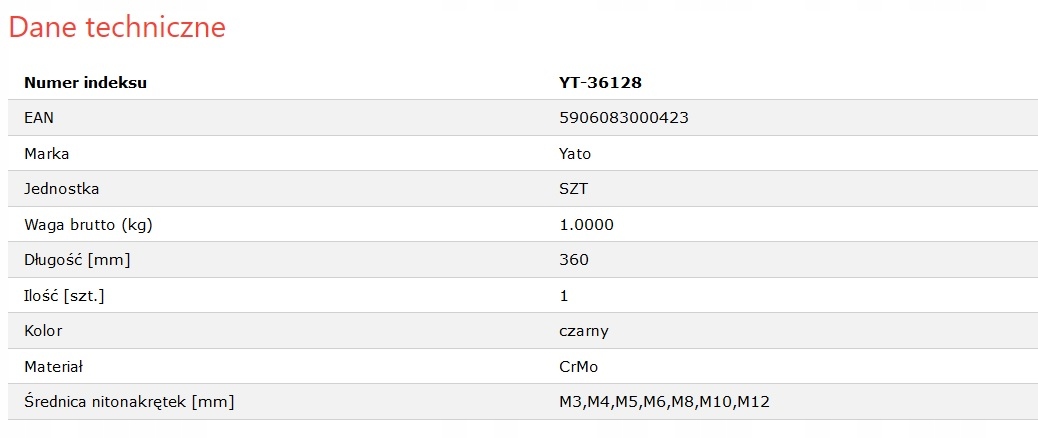Click the "Jednostka" row label
Image resolution: width=1038 pixels, height=438 pixels.
tap(62, 189)
